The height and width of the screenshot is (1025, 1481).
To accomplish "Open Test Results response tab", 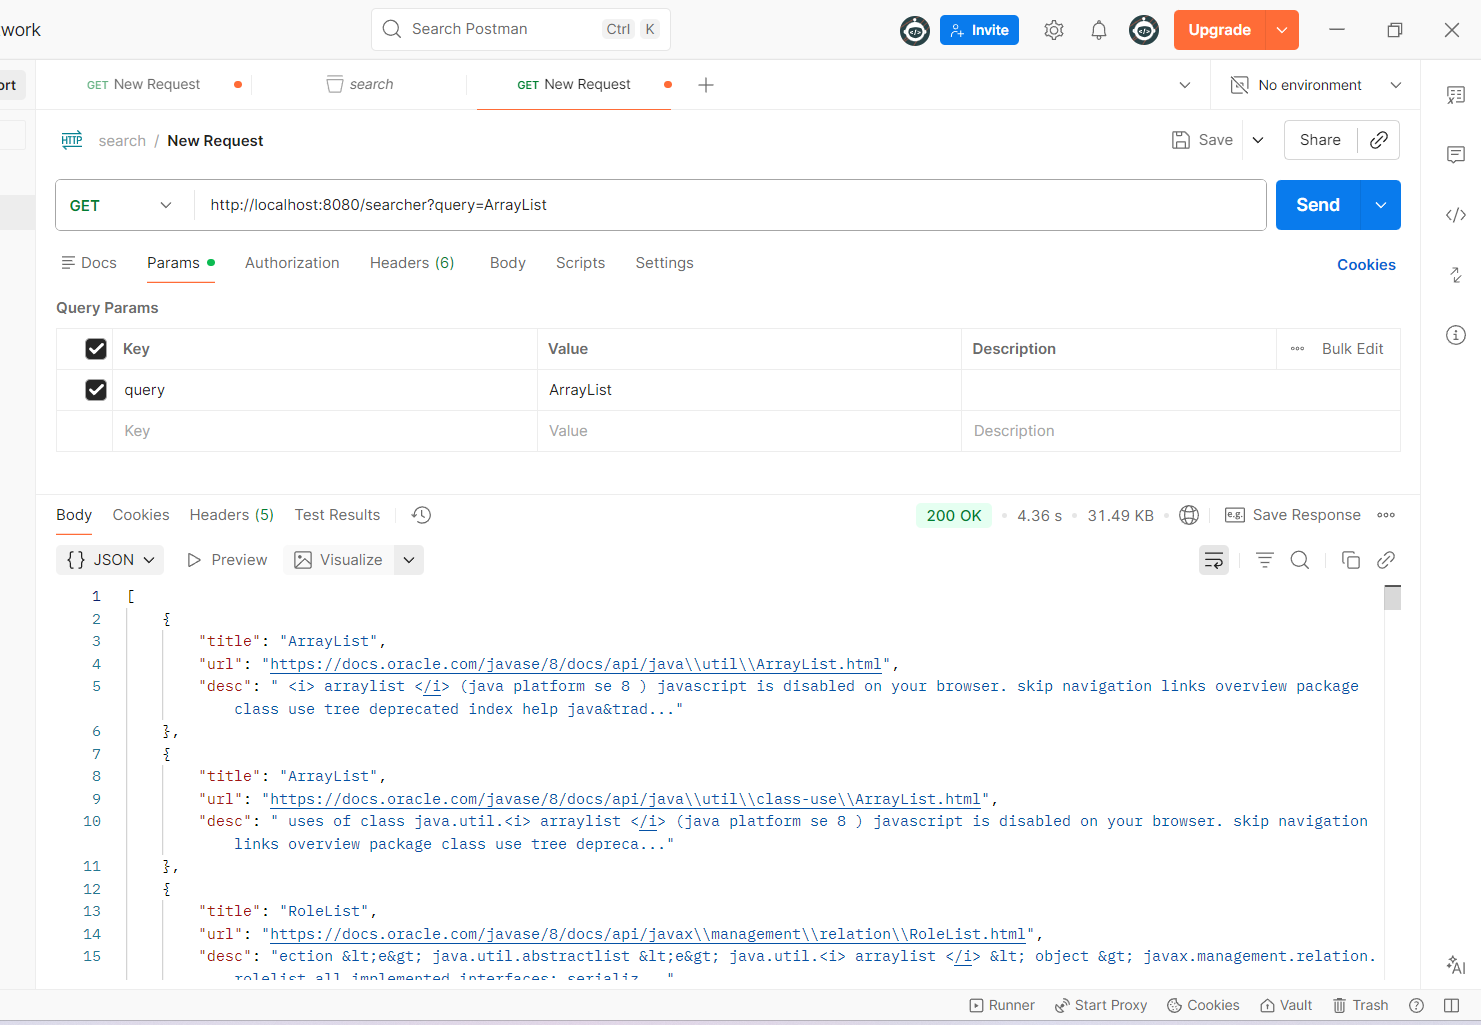I will (x=337, y=515).
